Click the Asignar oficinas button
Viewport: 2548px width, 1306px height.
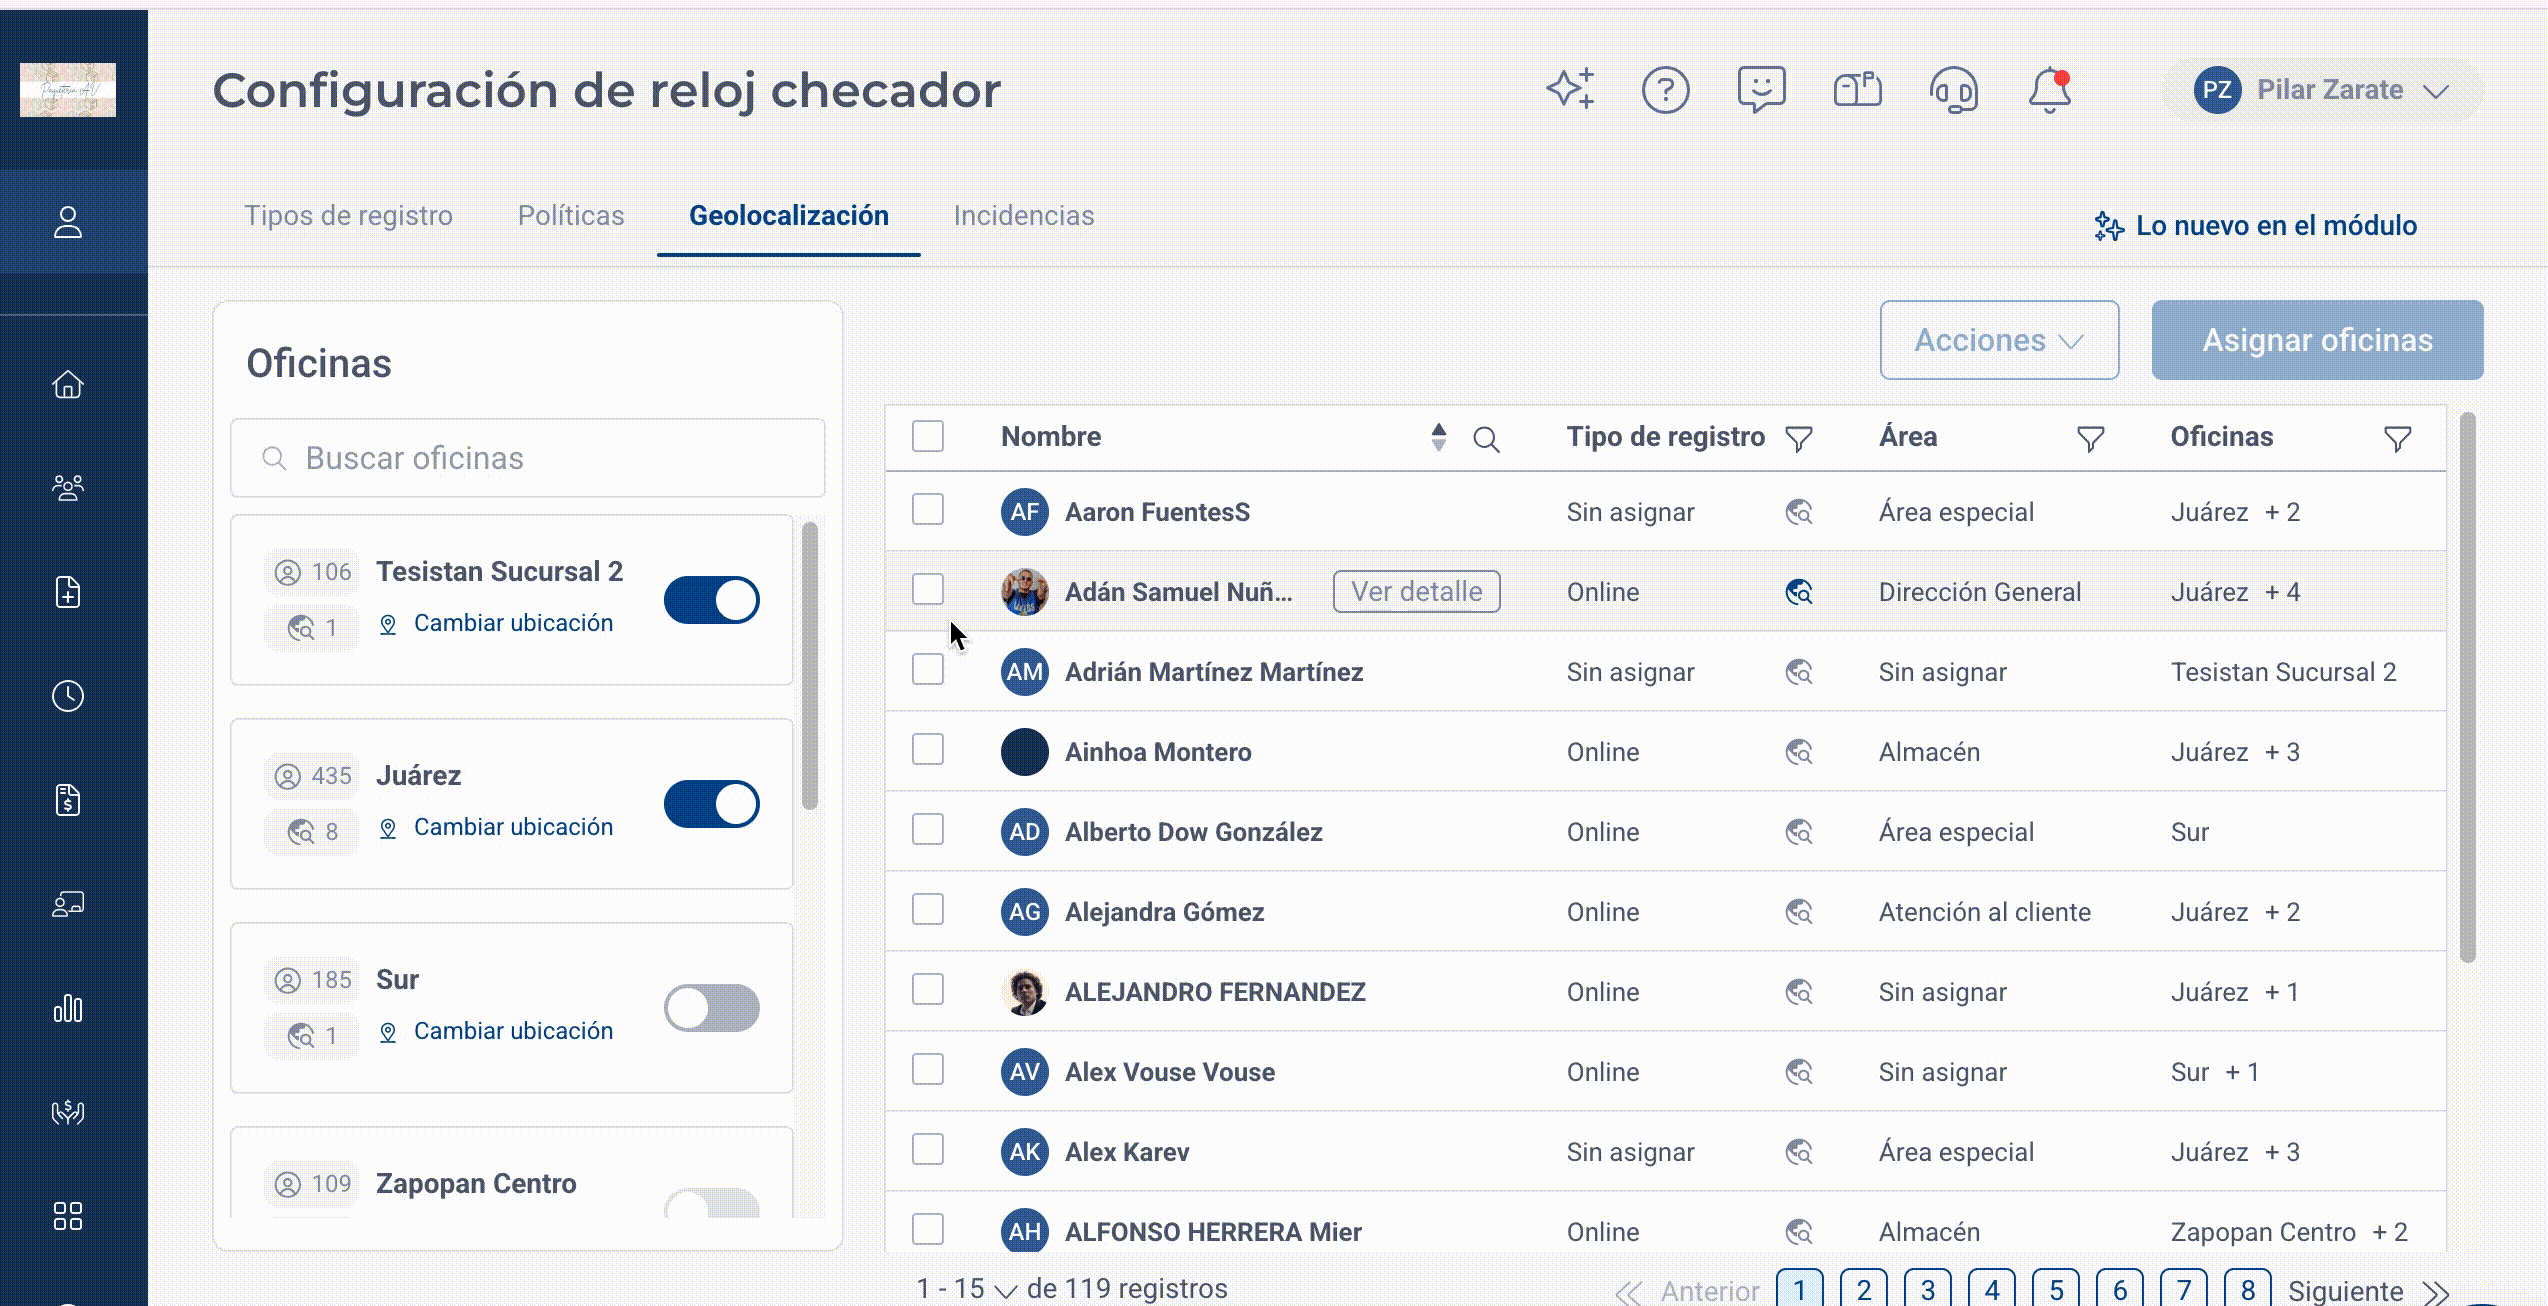click(x=2317, y=340)
